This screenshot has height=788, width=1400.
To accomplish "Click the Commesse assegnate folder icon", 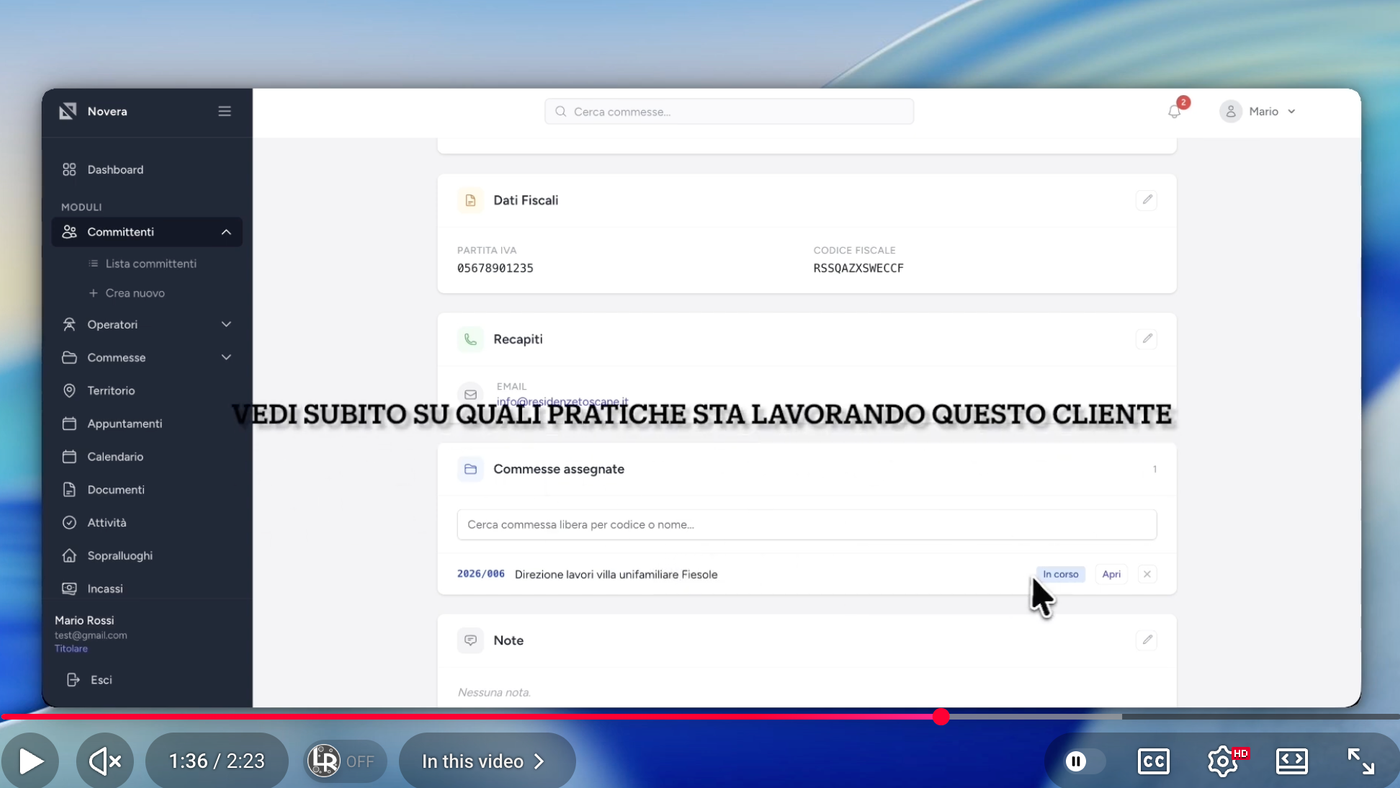I will pos(470,469).
